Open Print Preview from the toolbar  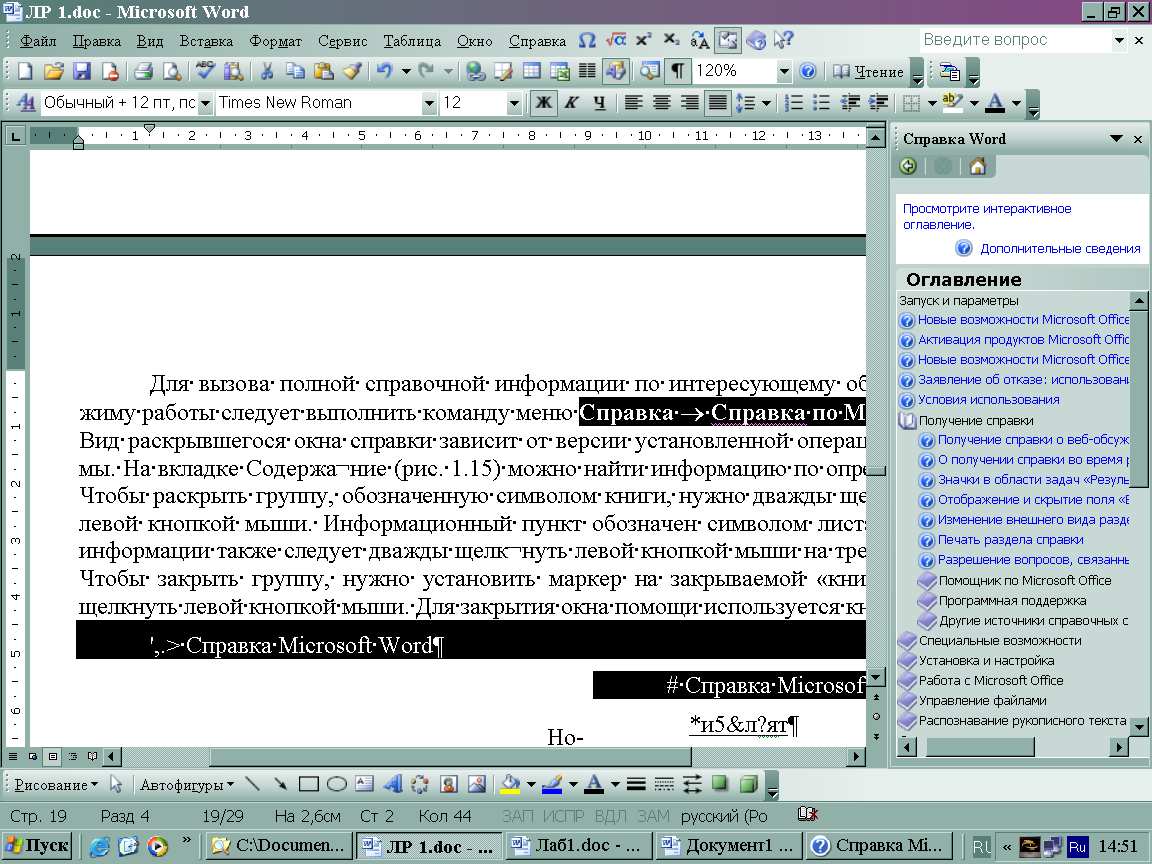click(171, 71)
